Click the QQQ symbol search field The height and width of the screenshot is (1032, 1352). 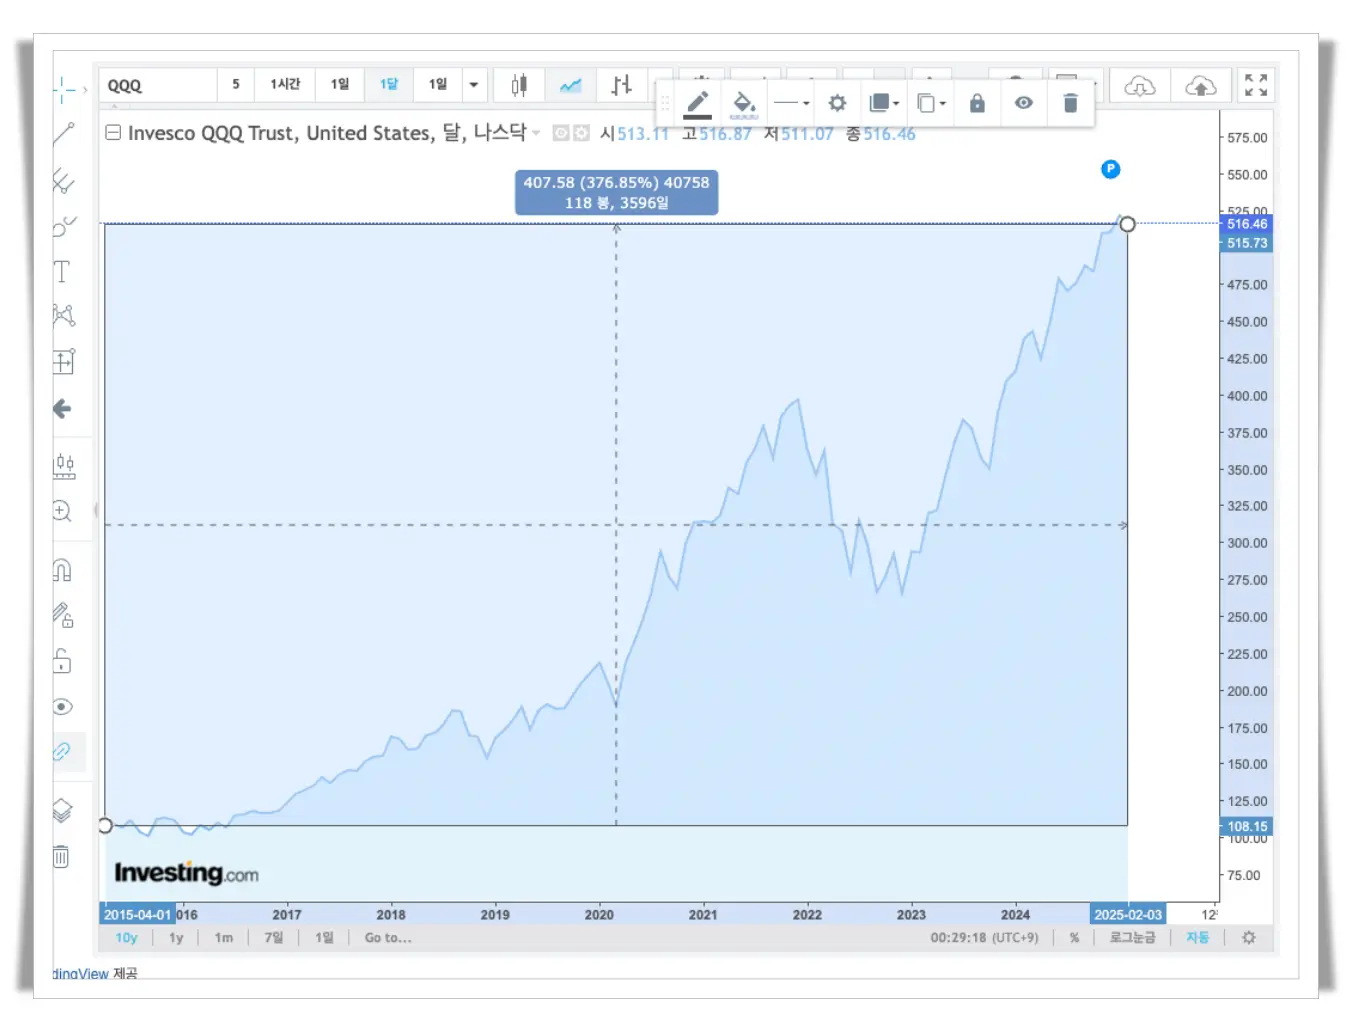tap(158, 85)
